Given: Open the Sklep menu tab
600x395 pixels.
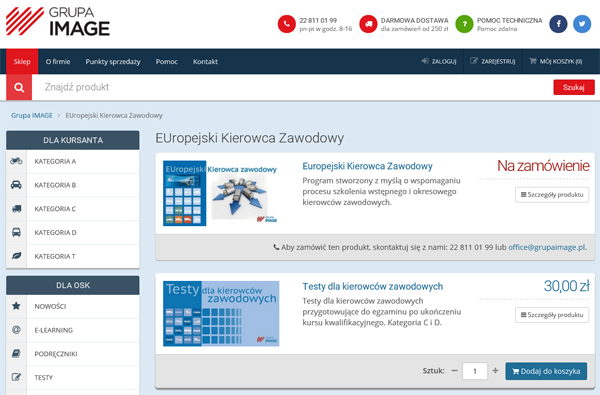Looking at the screenshot, I should tap(22, 61).
